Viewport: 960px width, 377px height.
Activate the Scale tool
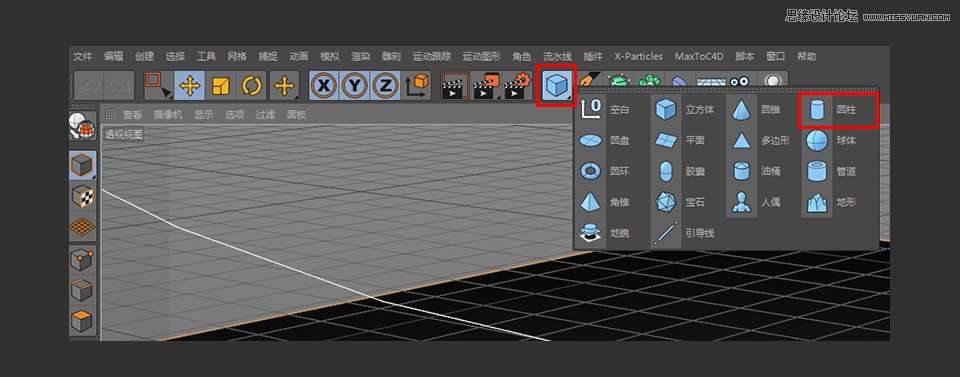pyautogui.click(x=220, y=86)
